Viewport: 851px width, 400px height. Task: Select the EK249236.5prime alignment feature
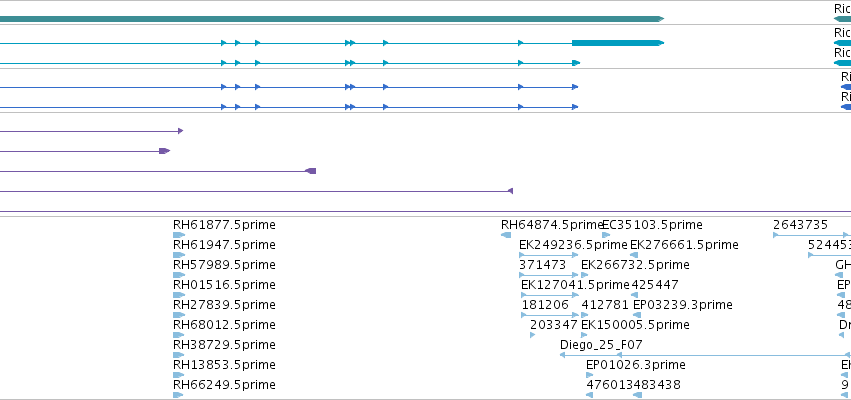pos(549,255)
